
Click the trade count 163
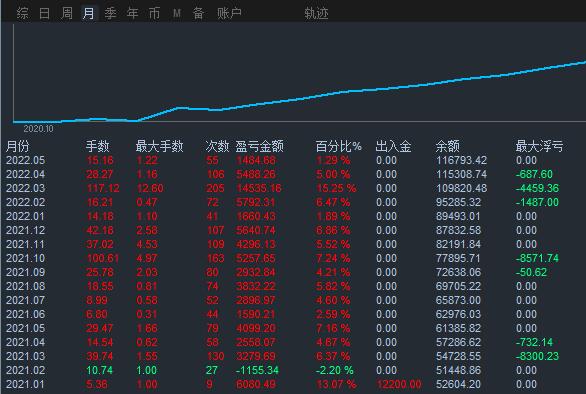click(x=215, y=258)
